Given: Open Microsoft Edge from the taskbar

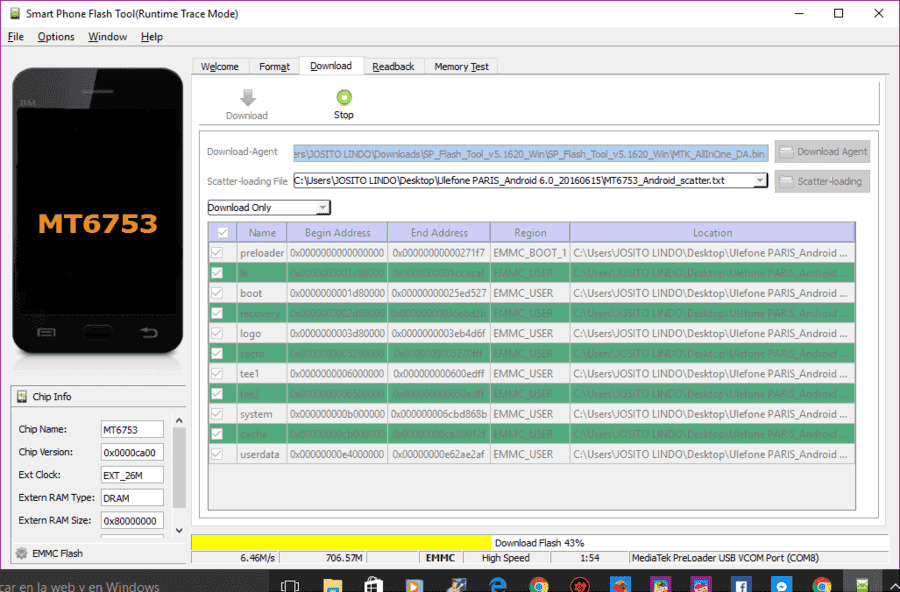Looking at the screenshot, I should pos(498,585).
